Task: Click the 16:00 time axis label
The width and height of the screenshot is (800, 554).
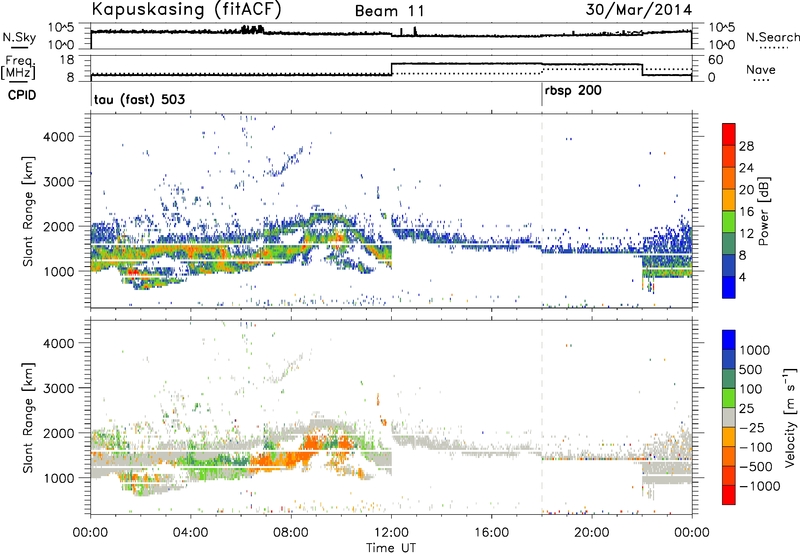Action: (x=491, y=533)
